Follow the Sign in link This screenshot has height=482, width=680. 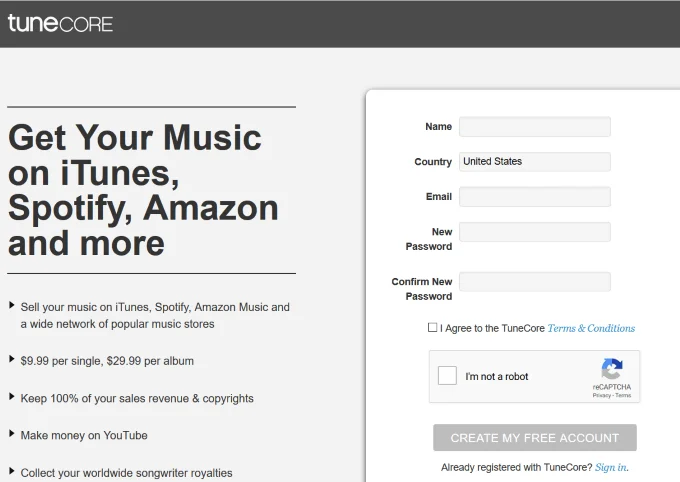point(611,467)
